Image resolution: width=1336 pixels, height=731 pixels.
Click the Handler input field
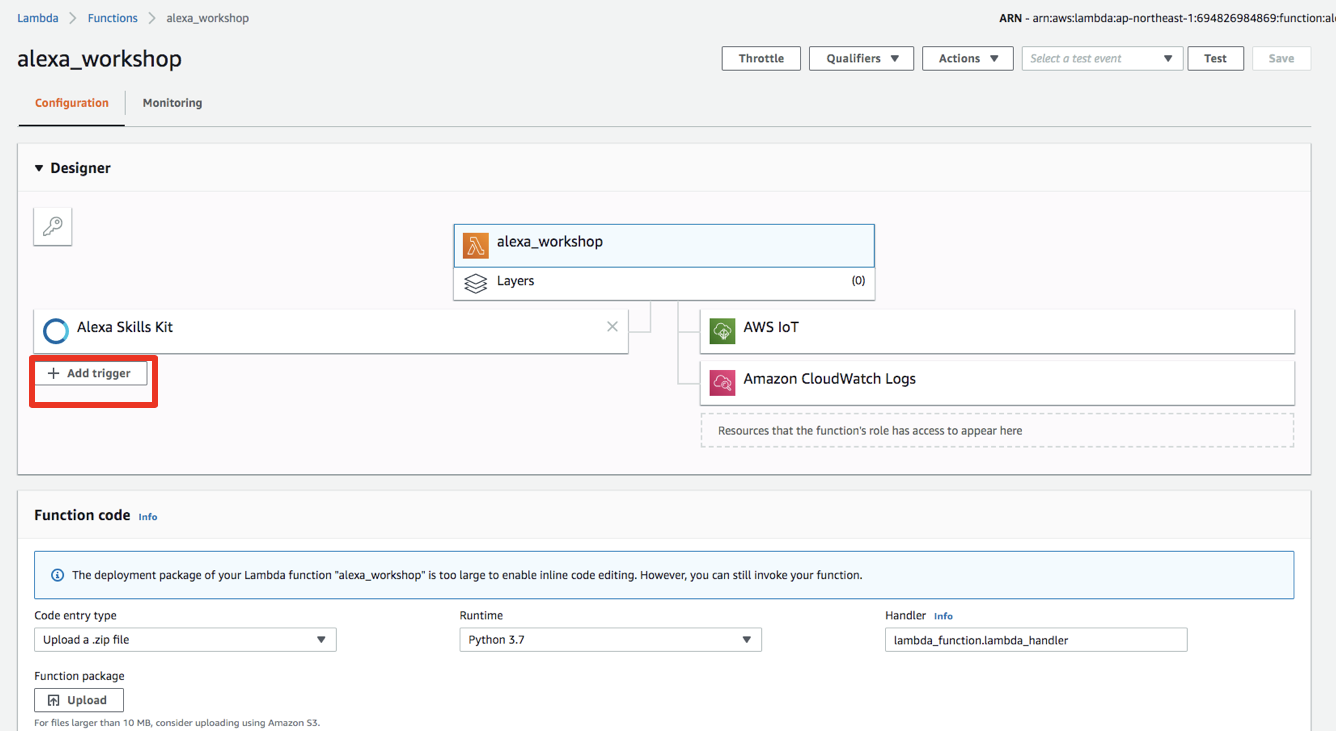(x=1036, y=639)
